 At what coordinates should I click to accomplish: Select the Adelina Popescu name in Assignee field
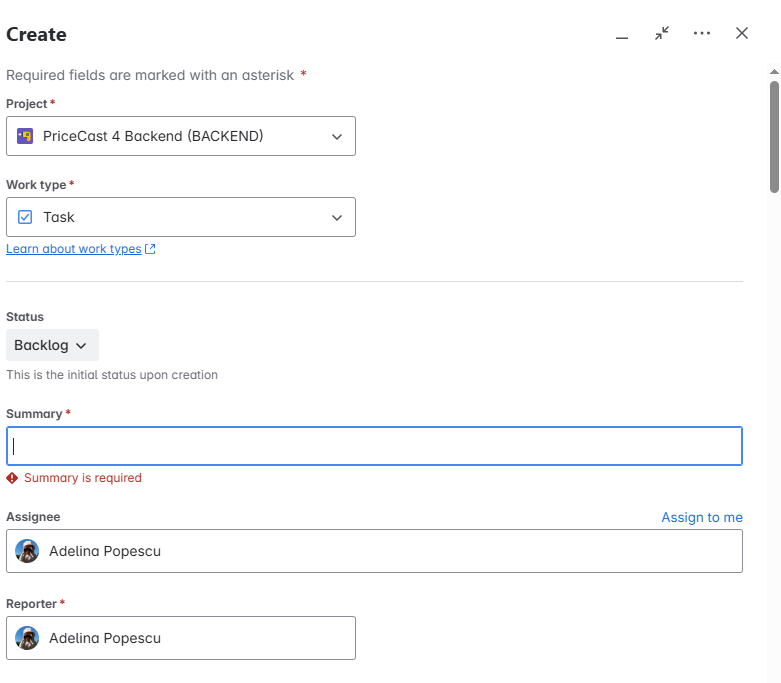click(105, 551)
